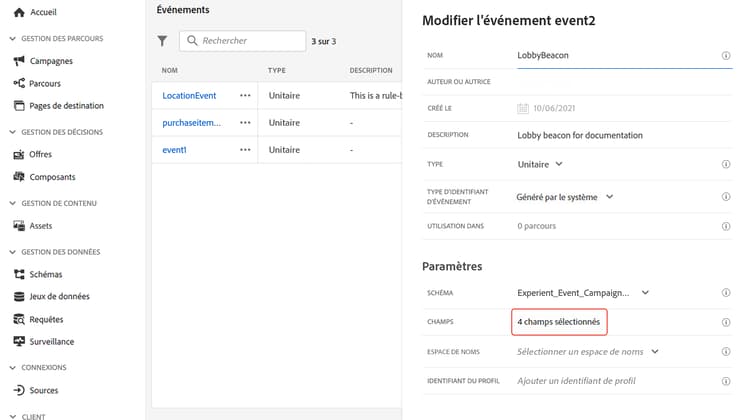
Task: Open the Sélectionner un espace de noms dropdown
Action: [588, 352]
